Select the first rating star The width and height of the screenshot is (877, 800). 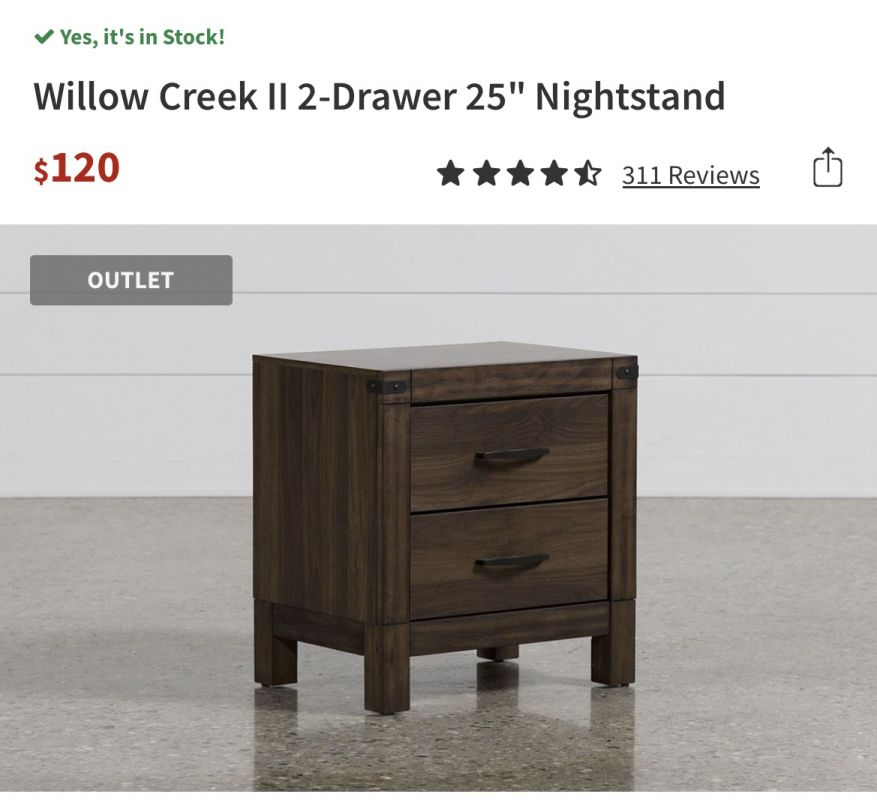451,173
